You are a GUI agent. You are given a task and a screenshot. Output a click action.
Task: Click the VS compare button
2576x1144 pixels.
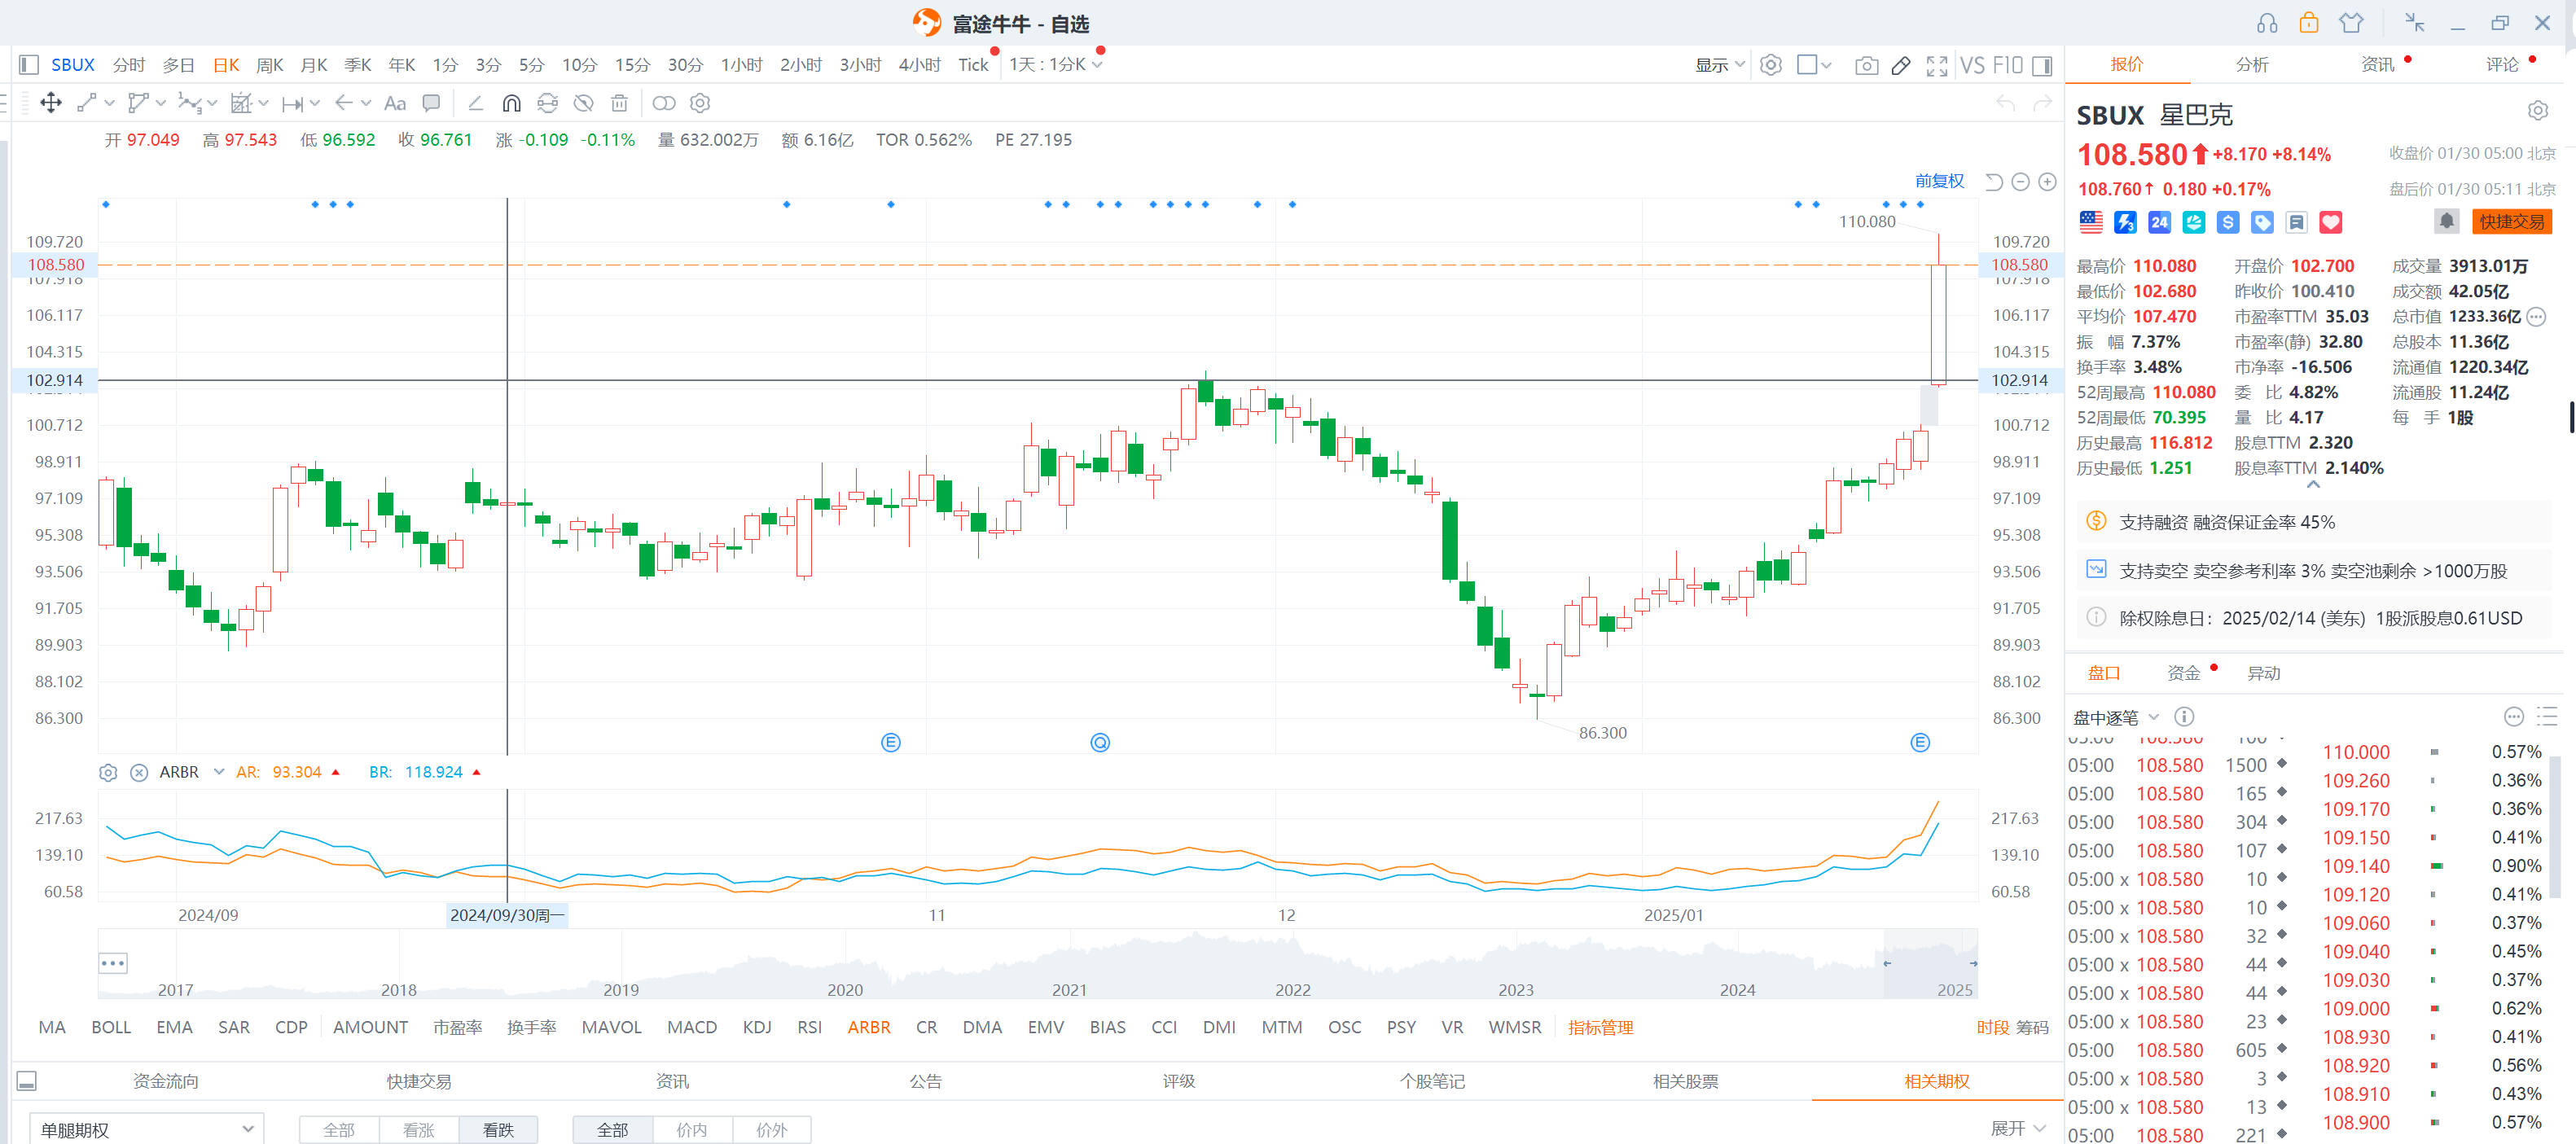coord(1972,66)
